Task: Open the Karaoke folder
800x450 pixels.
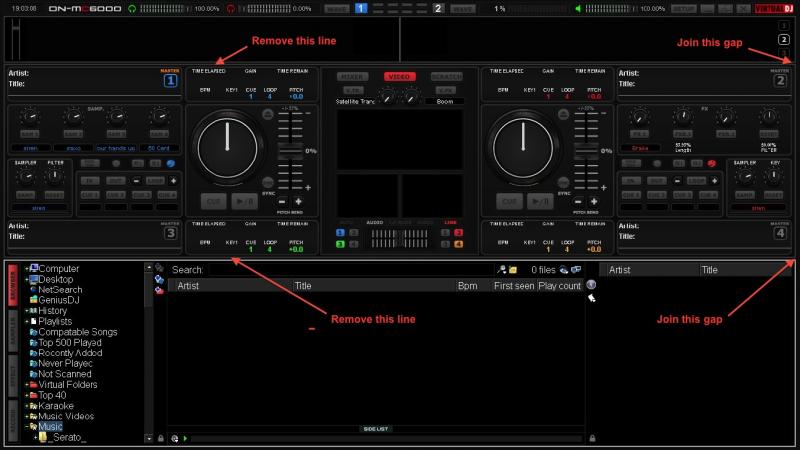Action: [56, 406]
